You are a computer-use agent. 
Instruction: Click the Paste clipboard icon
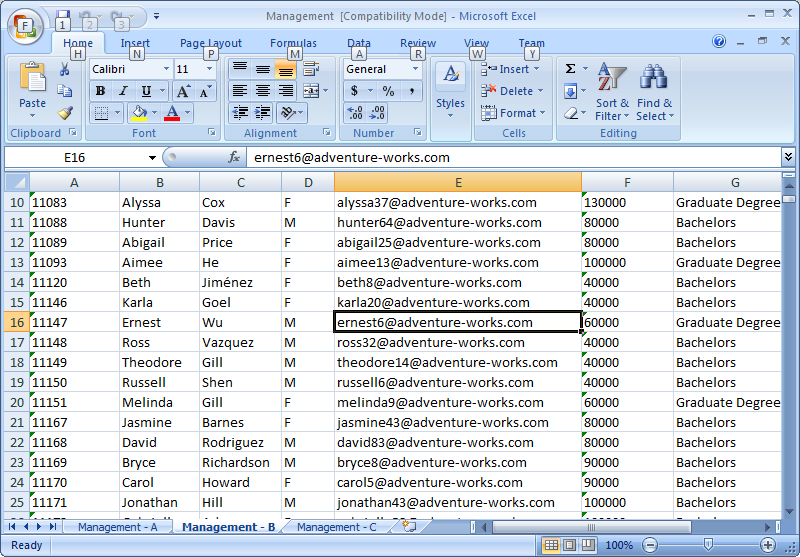tap(33, 79)
